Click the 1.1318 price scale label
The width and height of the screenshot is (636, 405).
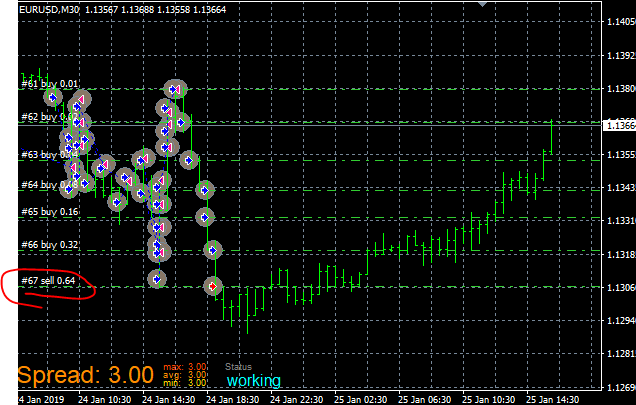[x=621, y=254]
